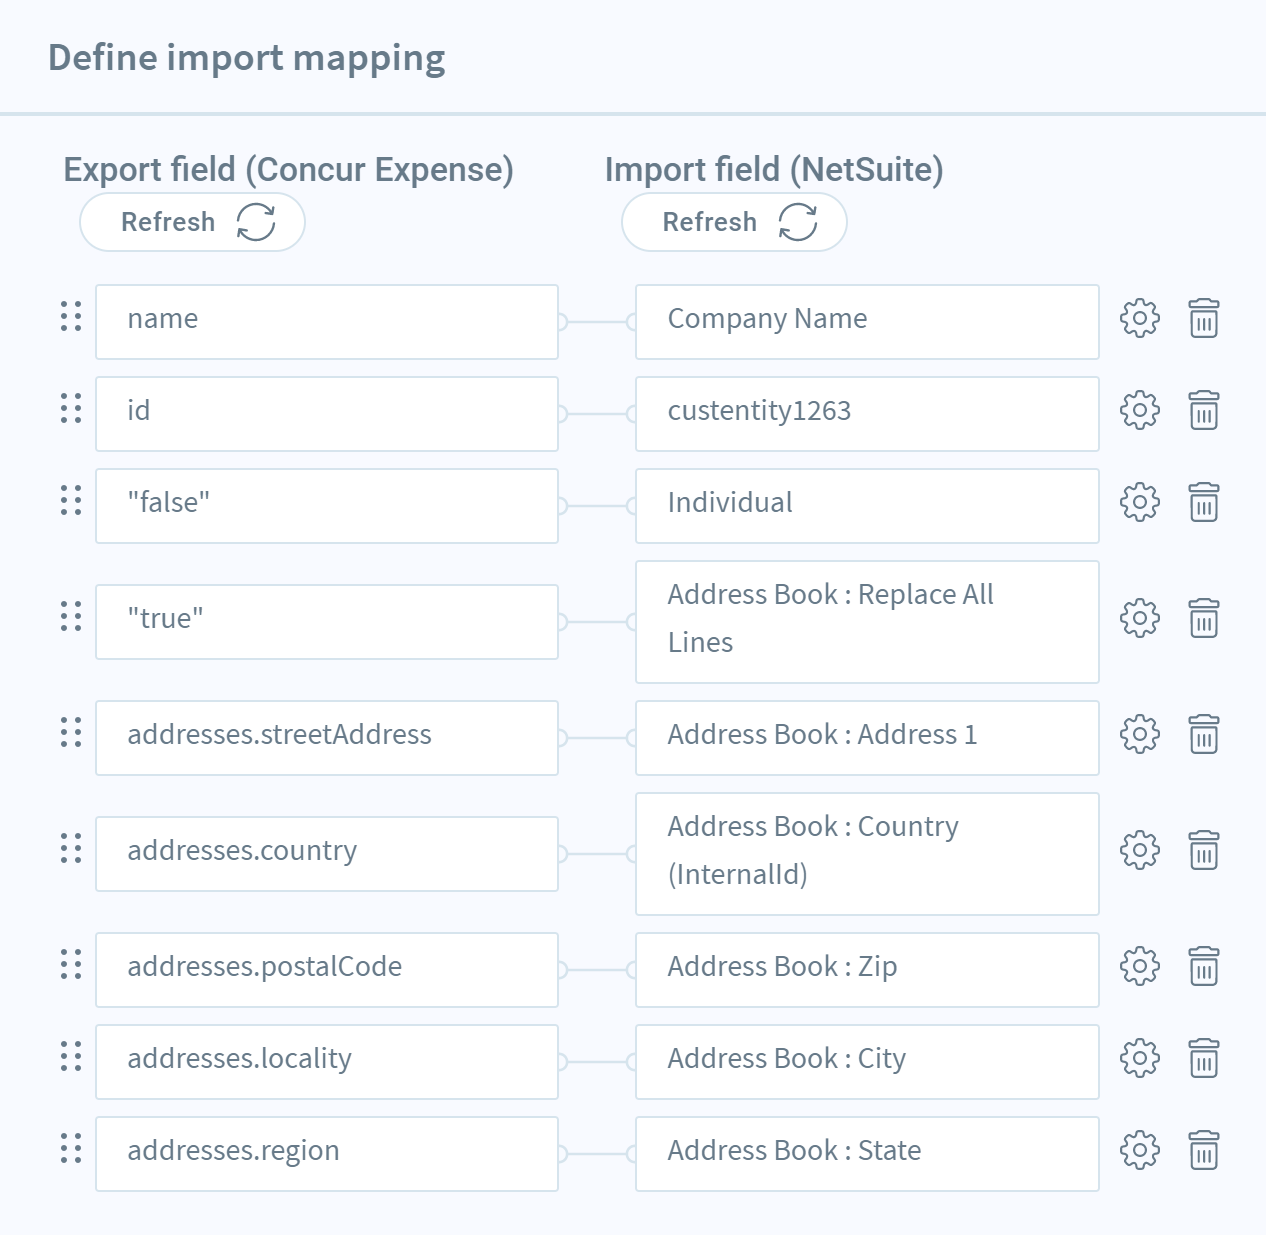Delete the Individual mapping row
The image size is (1266, 1235).
1204,503
